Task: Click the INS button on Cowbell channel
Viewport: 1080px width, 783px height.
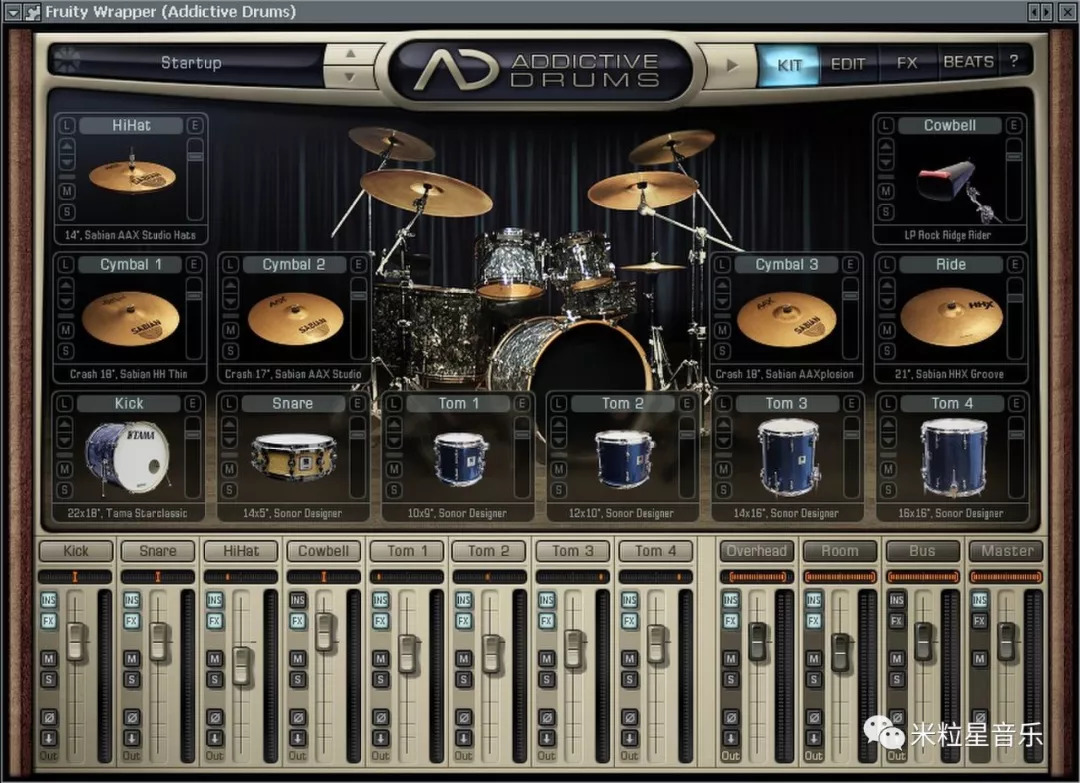Action: [x=297, y=600]
